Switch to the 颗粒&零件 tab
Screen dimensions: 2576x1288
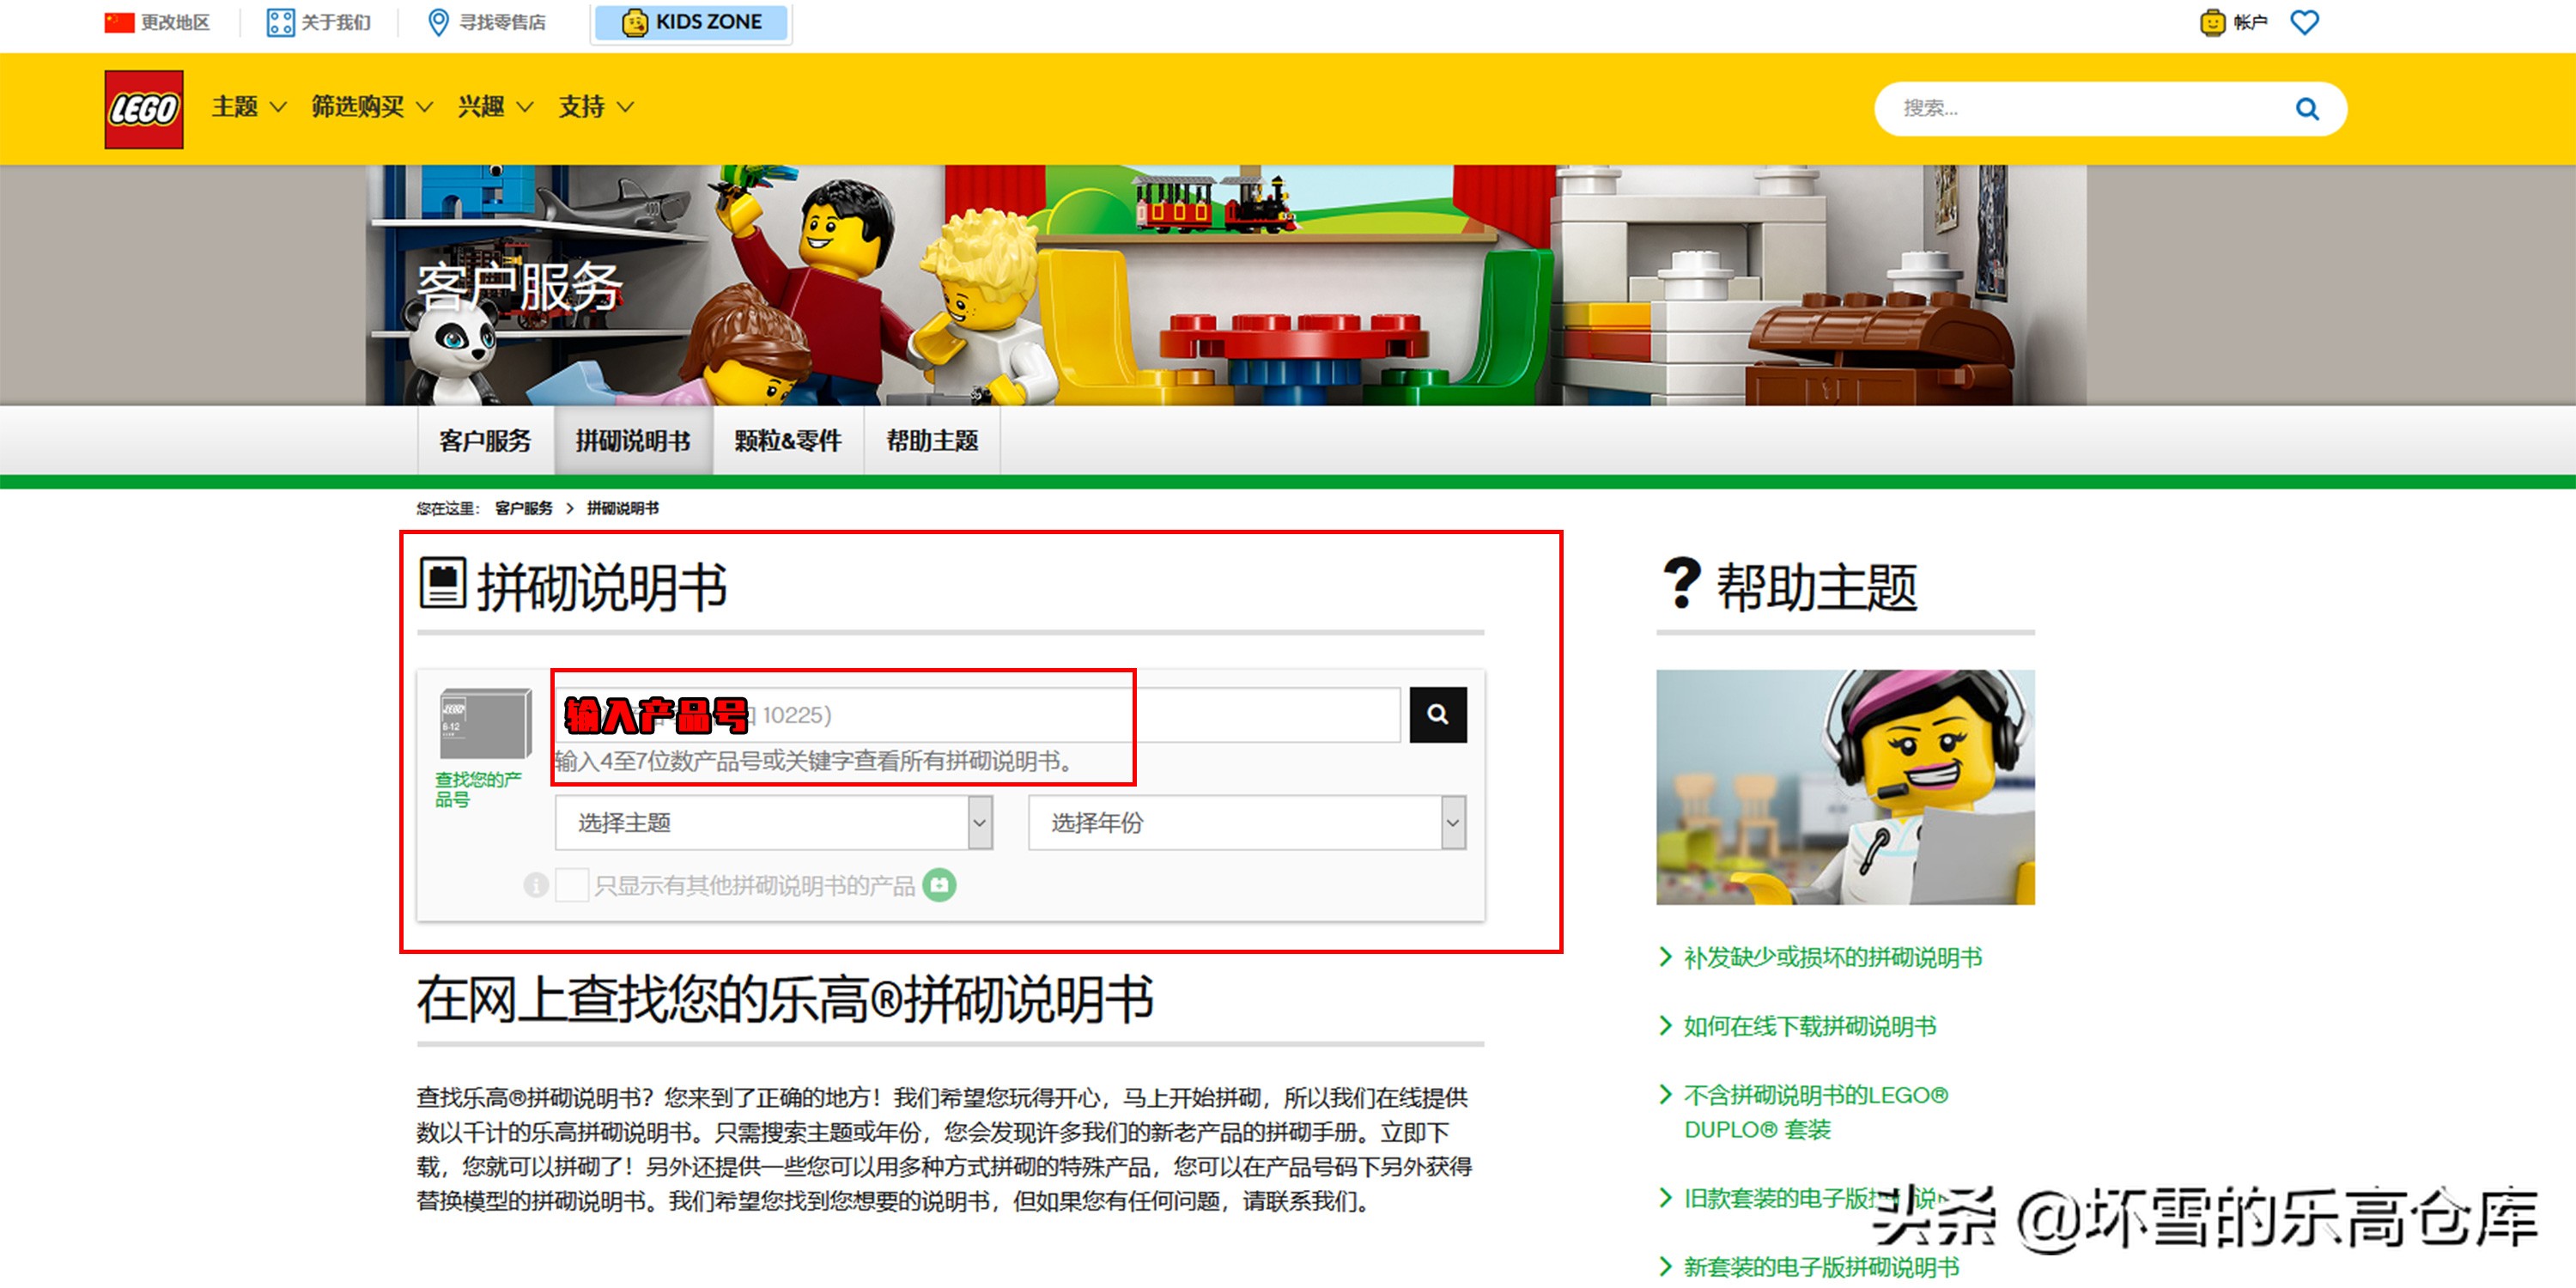click(789, 440)
